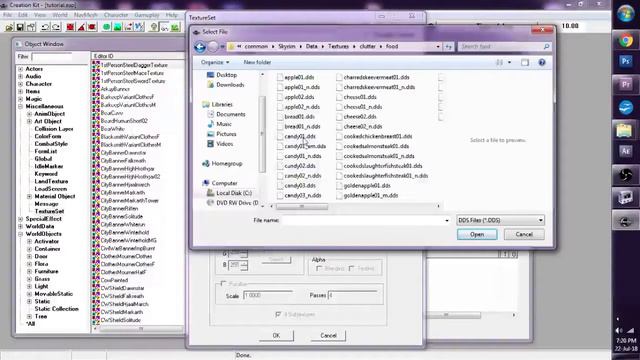Open the Gameplay menu
This screenshot has height=360, width=640.
(x=147, y=15)
